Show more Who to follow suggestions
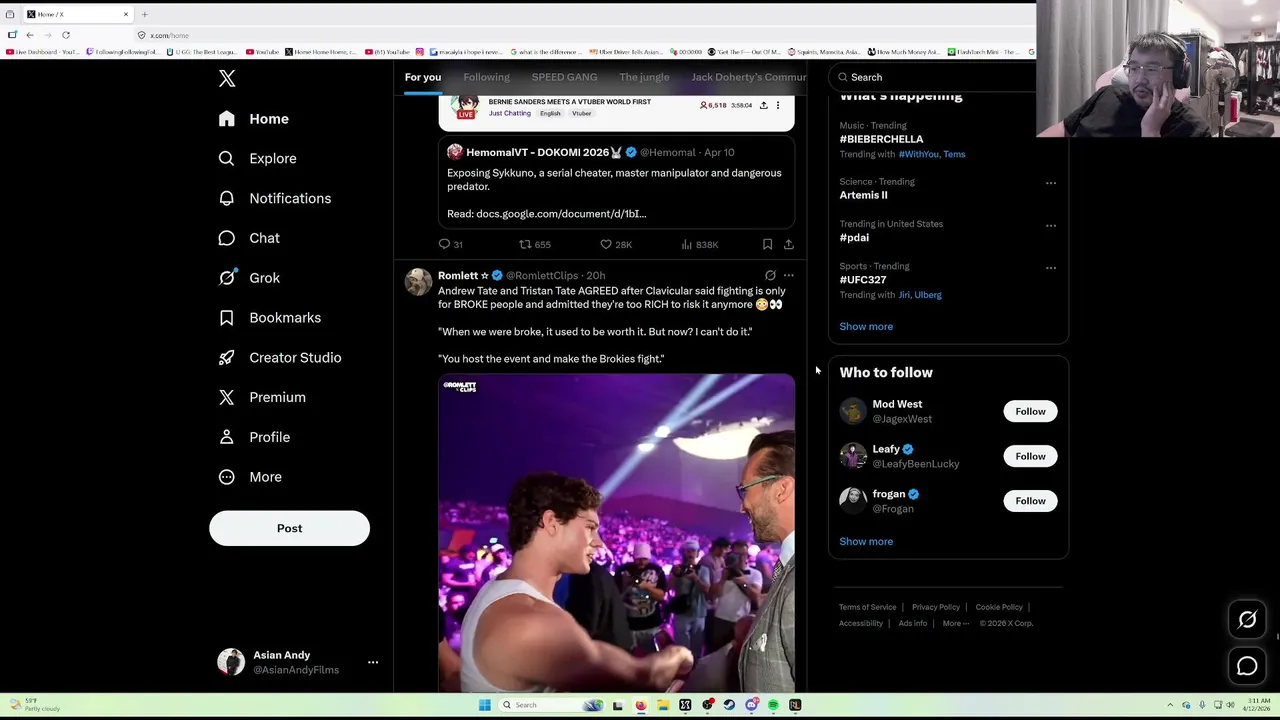Image resolution: width=1280 pixels, height=720 pixels. point(866,541)
